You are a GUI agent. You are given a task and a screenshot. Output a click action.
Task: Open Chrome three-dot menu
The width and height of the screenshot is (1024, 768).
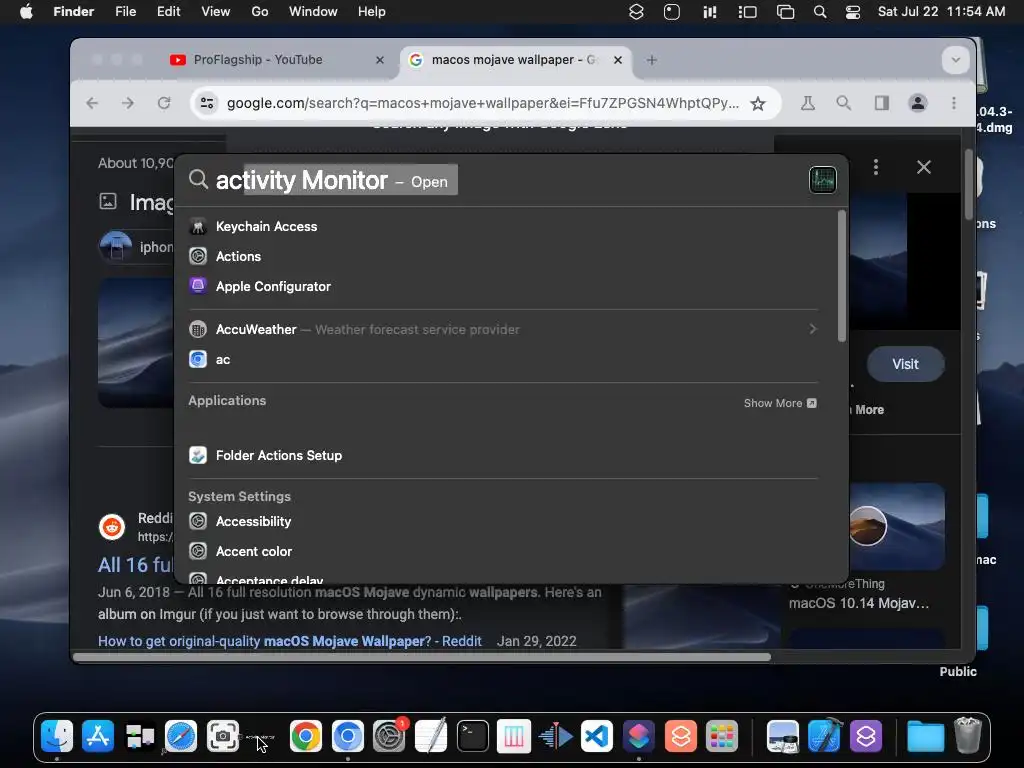954,103
